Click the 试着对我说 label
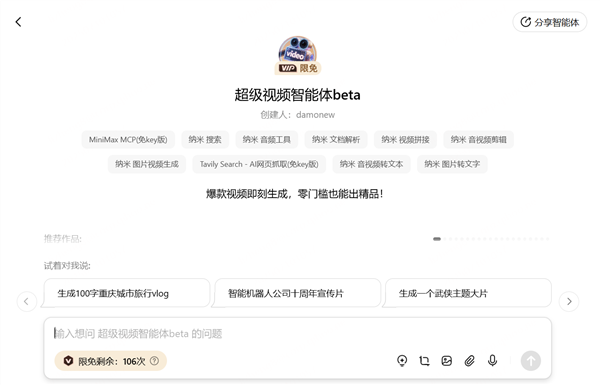 tap(67, 266)
